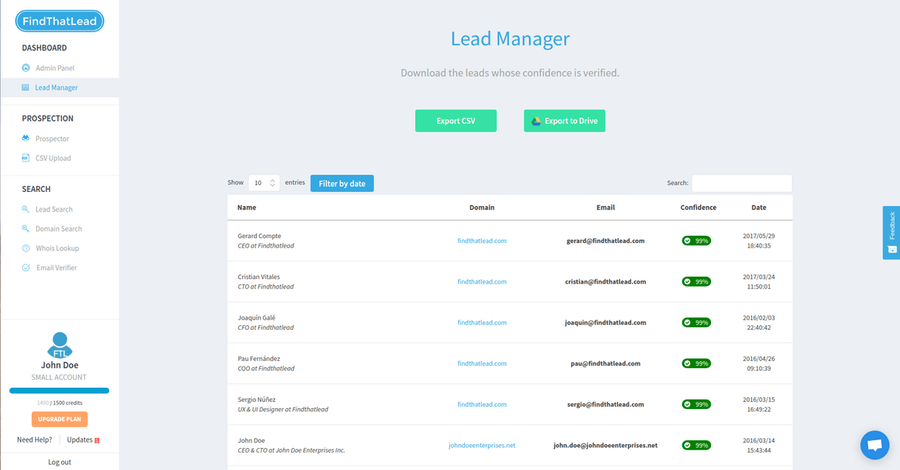Click the 99% confidence badge for Sergio Núñez
The width and height of the screenshot is (900, 470).
pos(696,404)
